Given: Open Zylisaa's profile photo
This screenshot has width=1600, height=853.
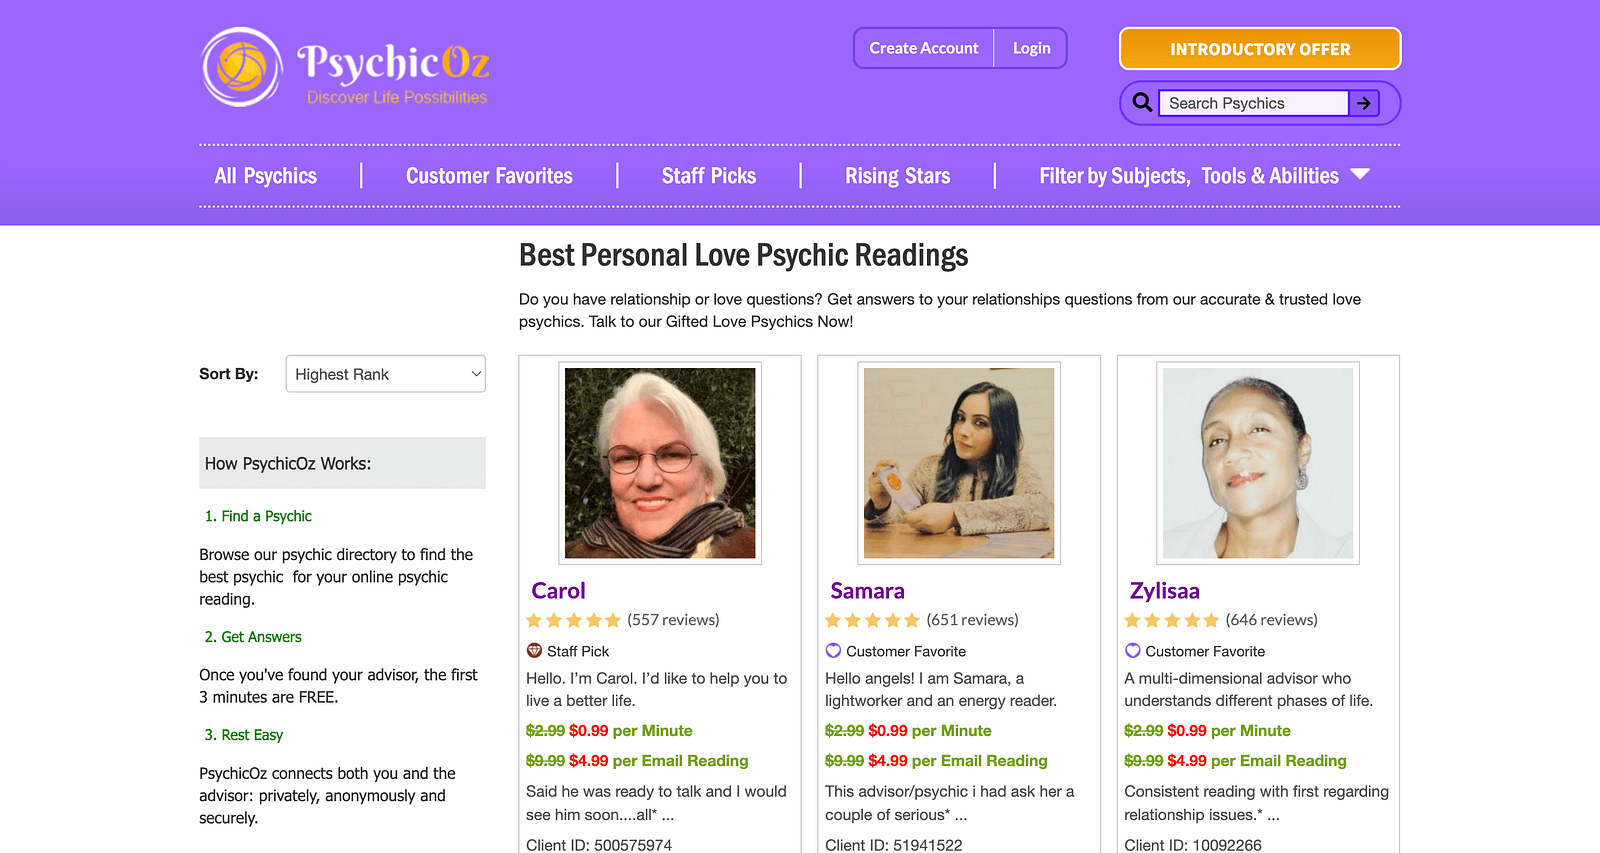Looking at the screenshot, I should (1258, 463).
